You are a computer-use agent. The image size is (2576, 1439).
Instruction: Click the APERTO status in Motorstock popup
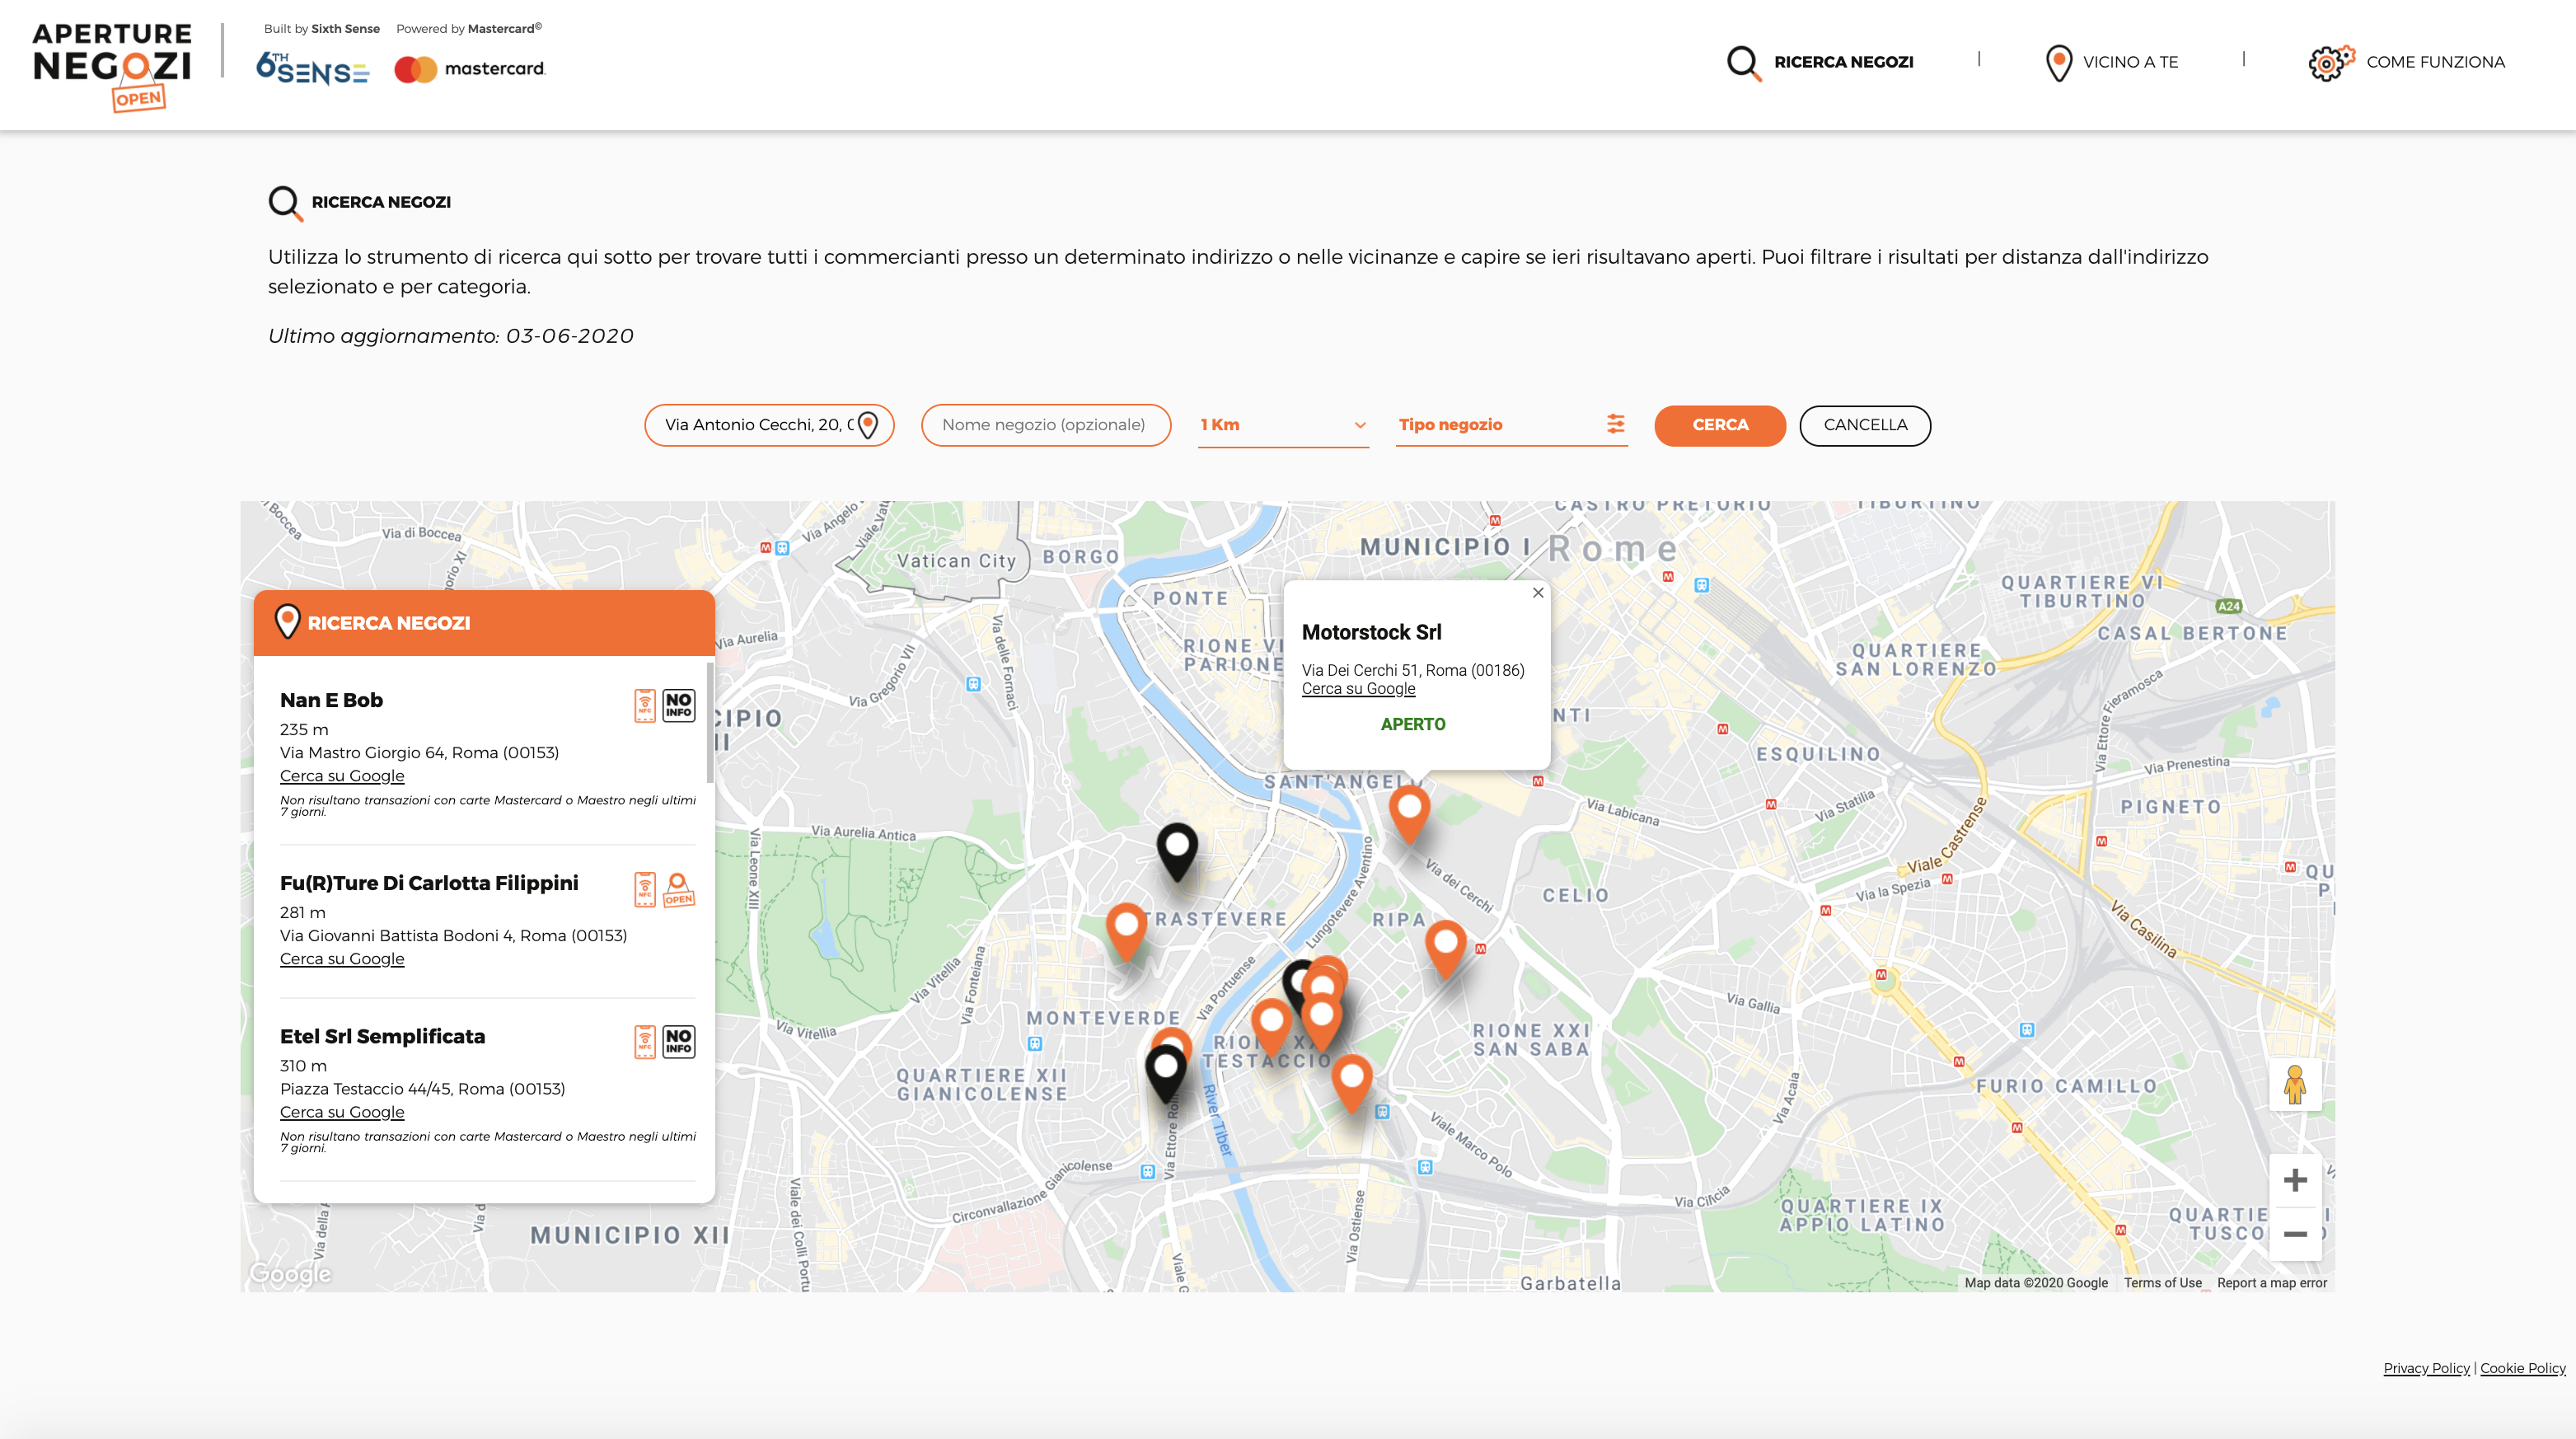click(x=1412, y=724)
